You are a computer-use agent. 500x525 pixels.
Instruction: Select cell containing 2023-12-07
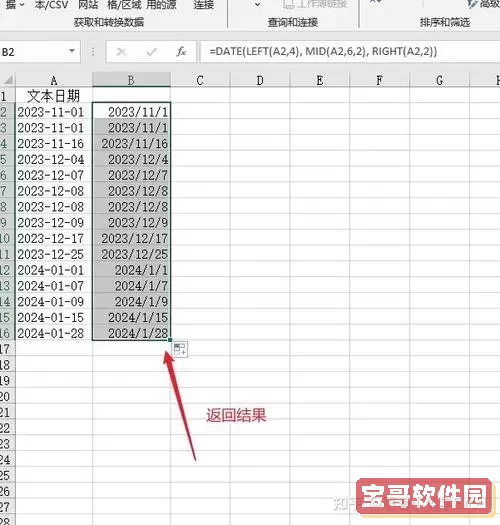[54, 175]
